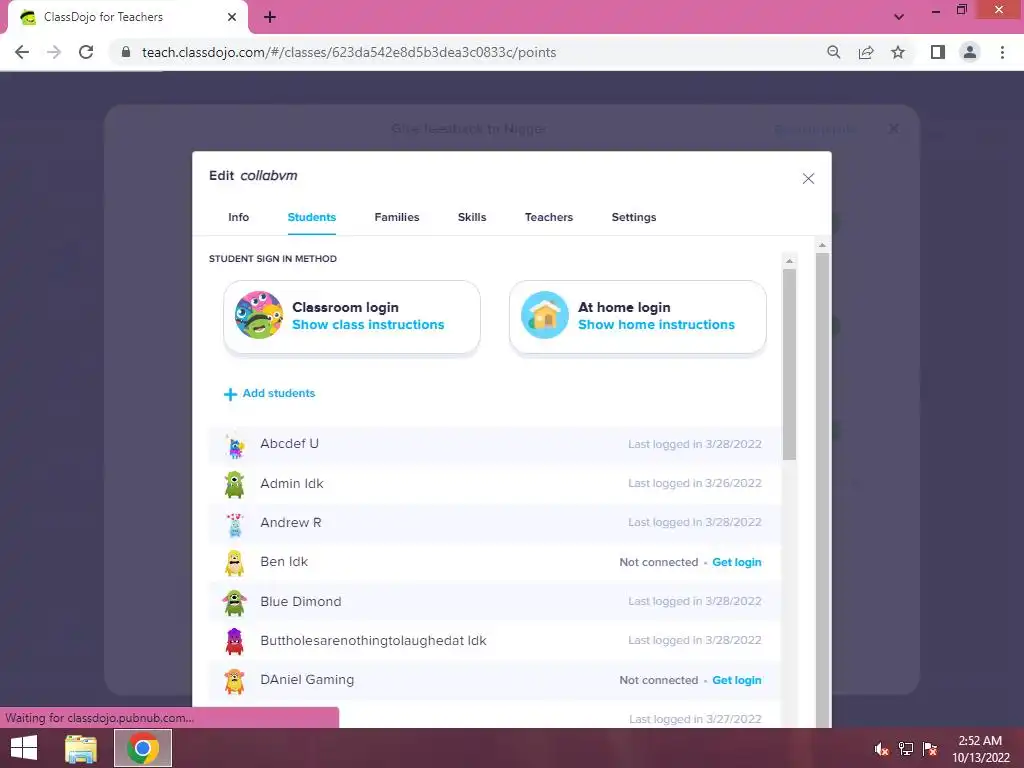Click Chrome taskbar icon
1024x768 pixels.
click(x=143, y=748)
